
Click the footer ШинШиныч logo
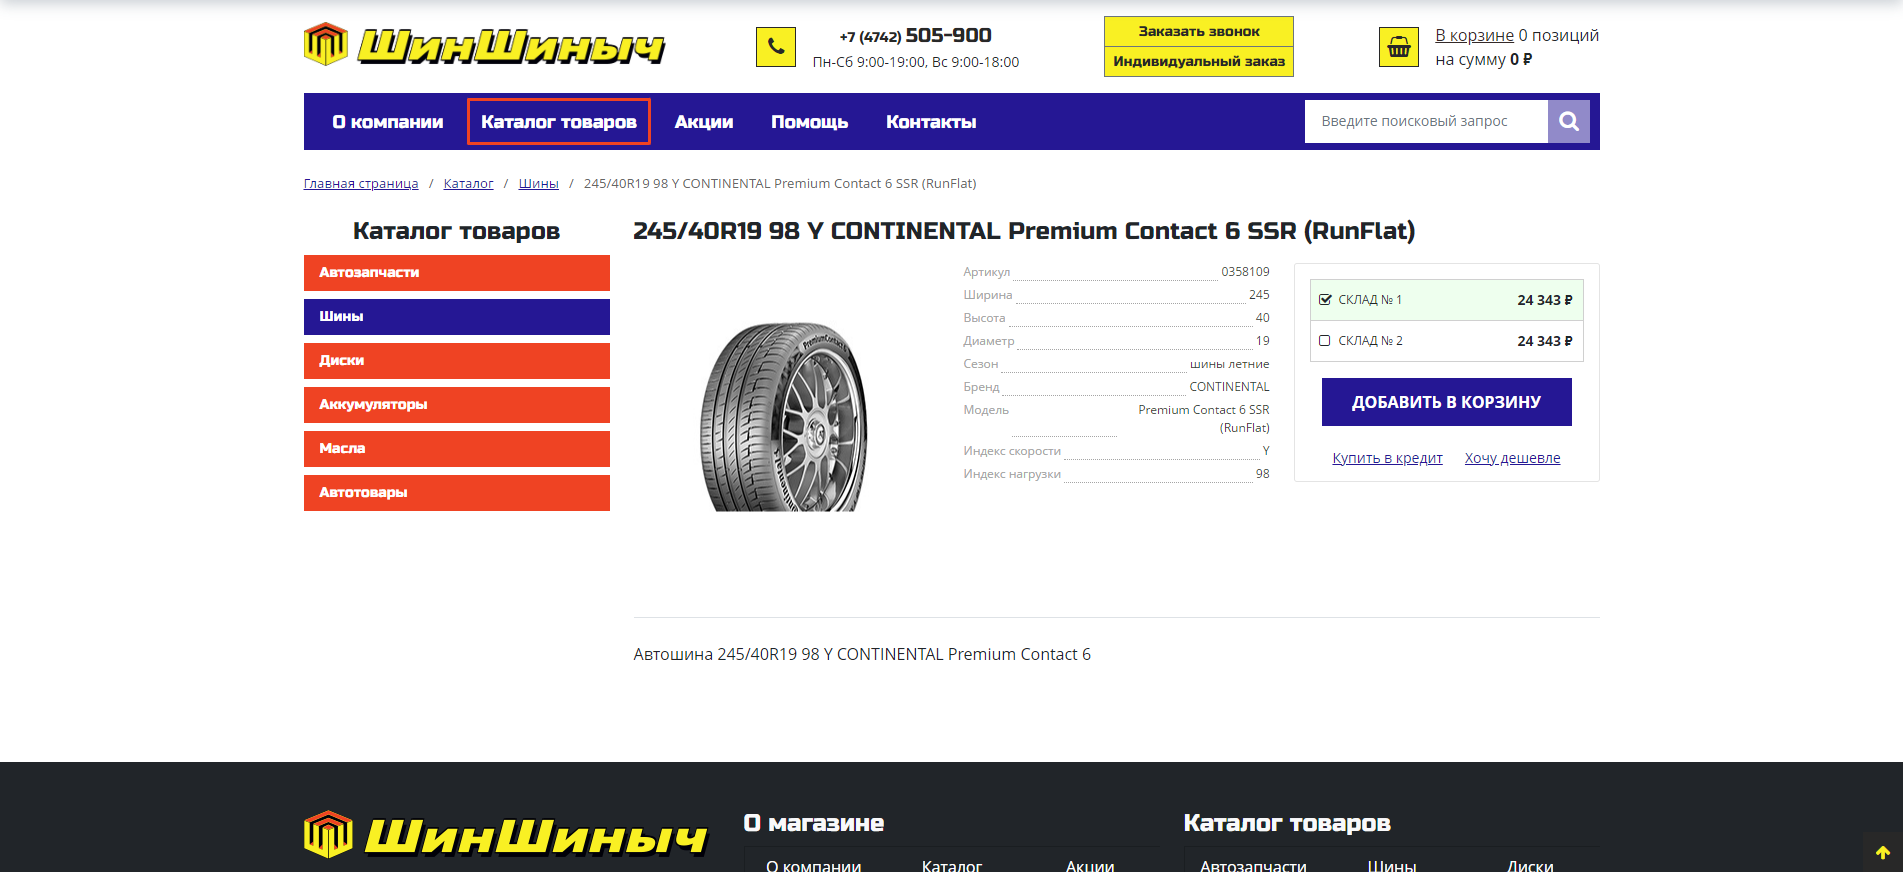506,835
